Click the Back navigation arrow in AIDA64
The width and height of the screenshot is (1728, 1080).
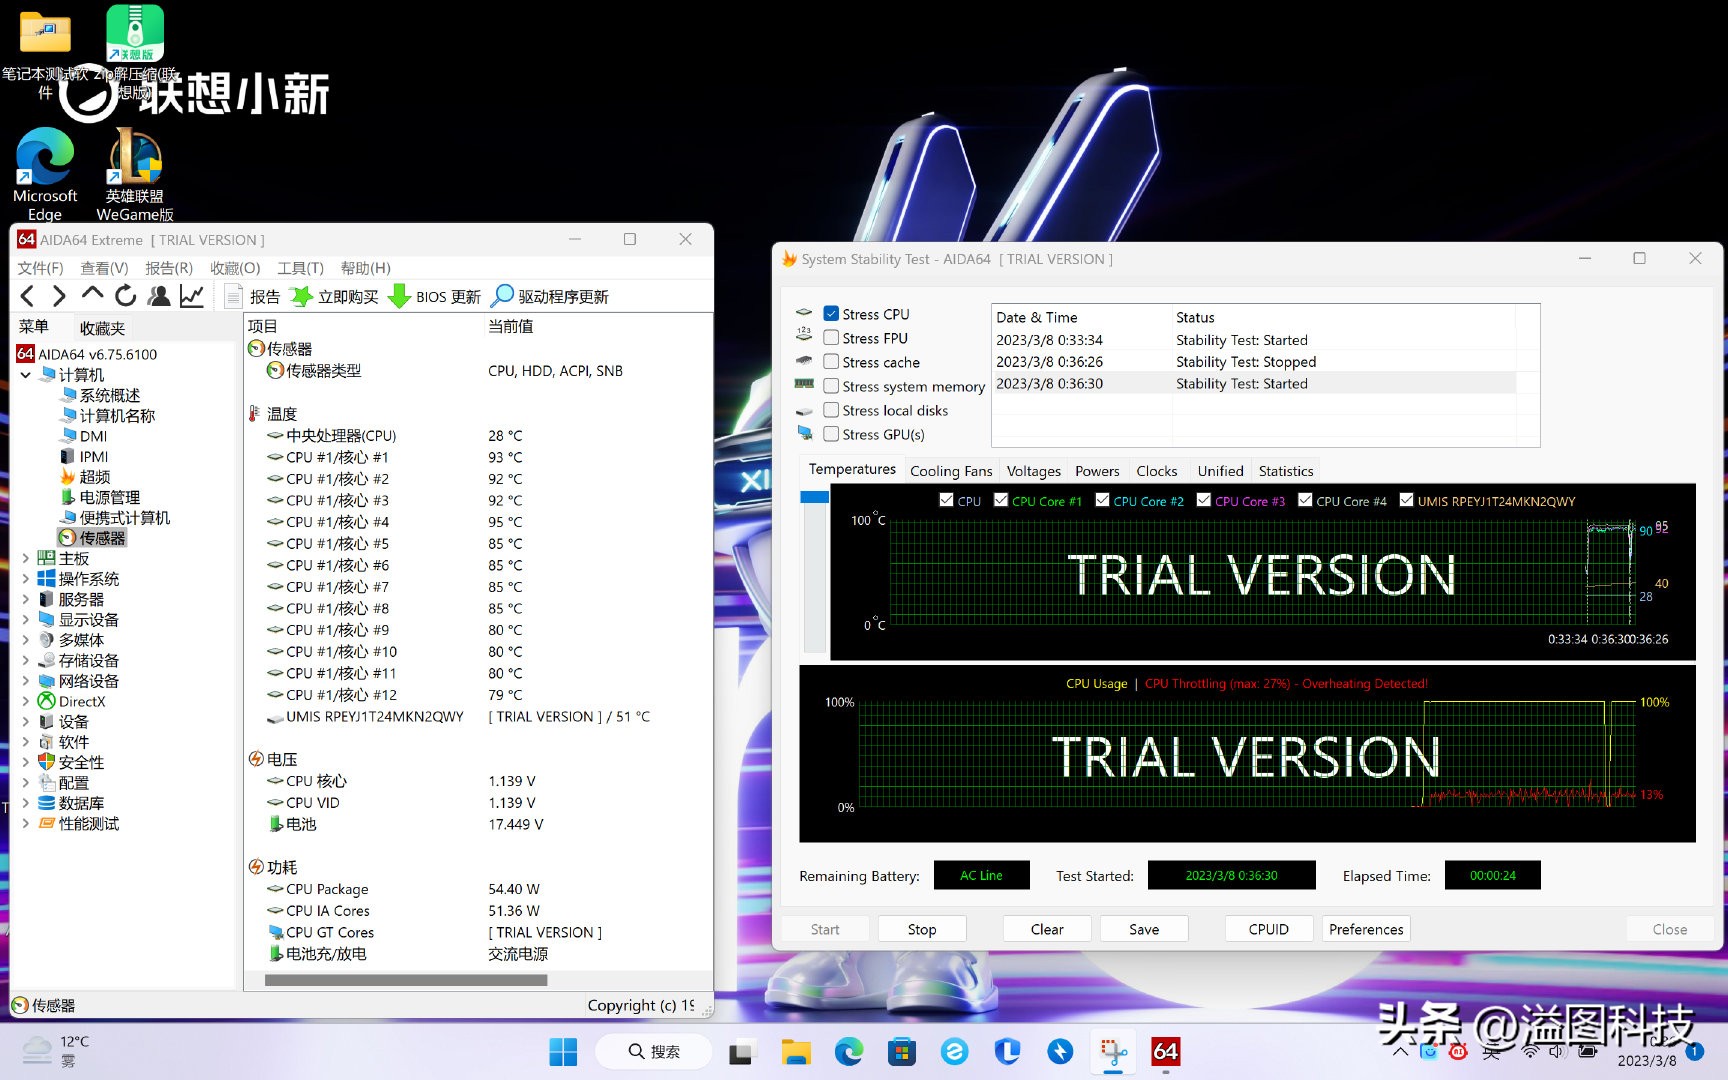28,296
